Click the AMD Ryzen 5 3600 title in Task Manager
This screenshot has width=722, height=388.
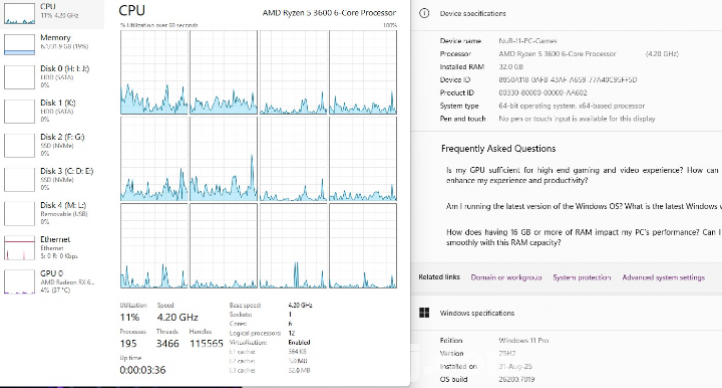(329, 13)
